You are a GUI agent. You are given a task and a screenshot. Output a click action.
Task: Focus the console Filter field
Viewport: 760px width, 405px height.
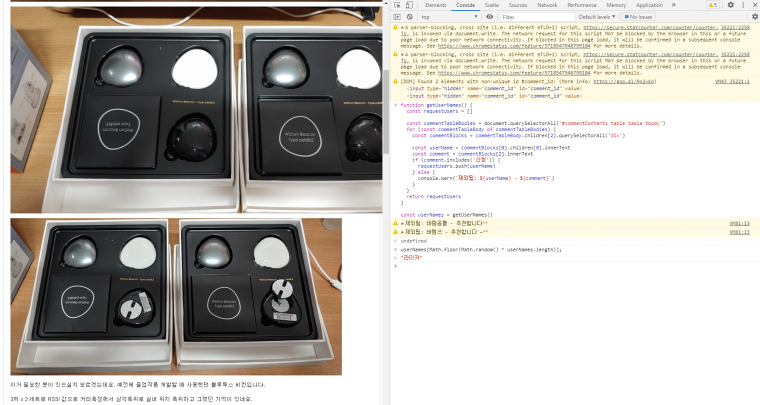pos(537,16)
